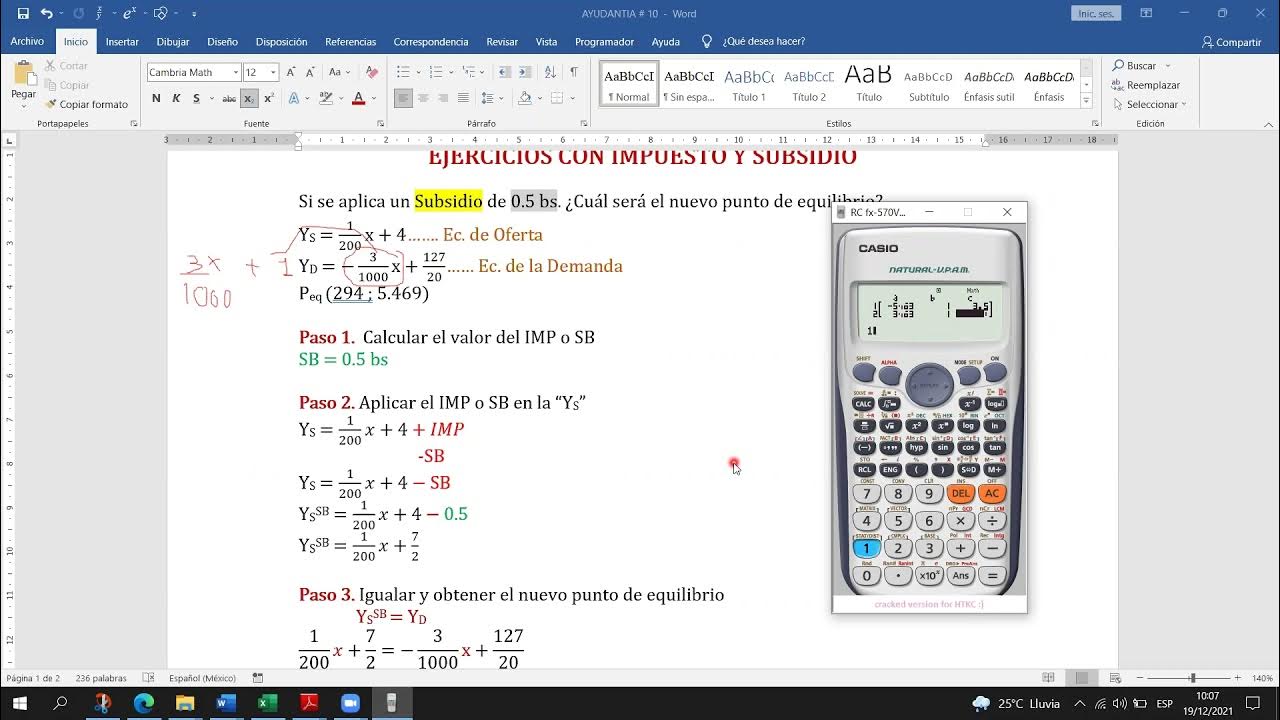Screen dimensions: 1280x720
Task: Select the Copiar formato painter
Action: click(86, 104)
